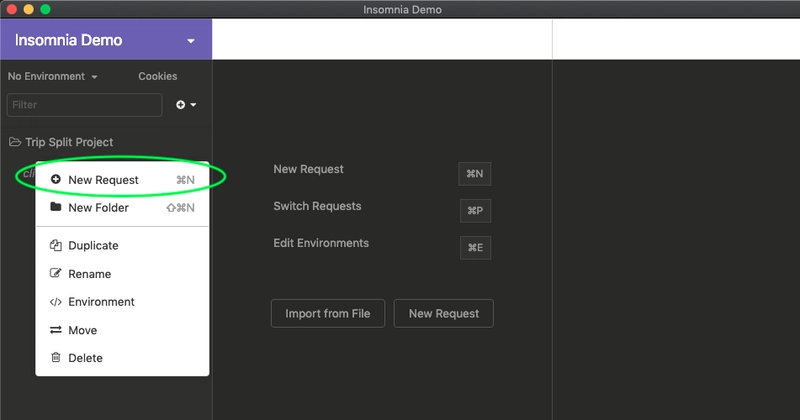This screenshot has height=420, width=800.
Task: Open the plus create-new dropdown
Action: click(186, 105)
